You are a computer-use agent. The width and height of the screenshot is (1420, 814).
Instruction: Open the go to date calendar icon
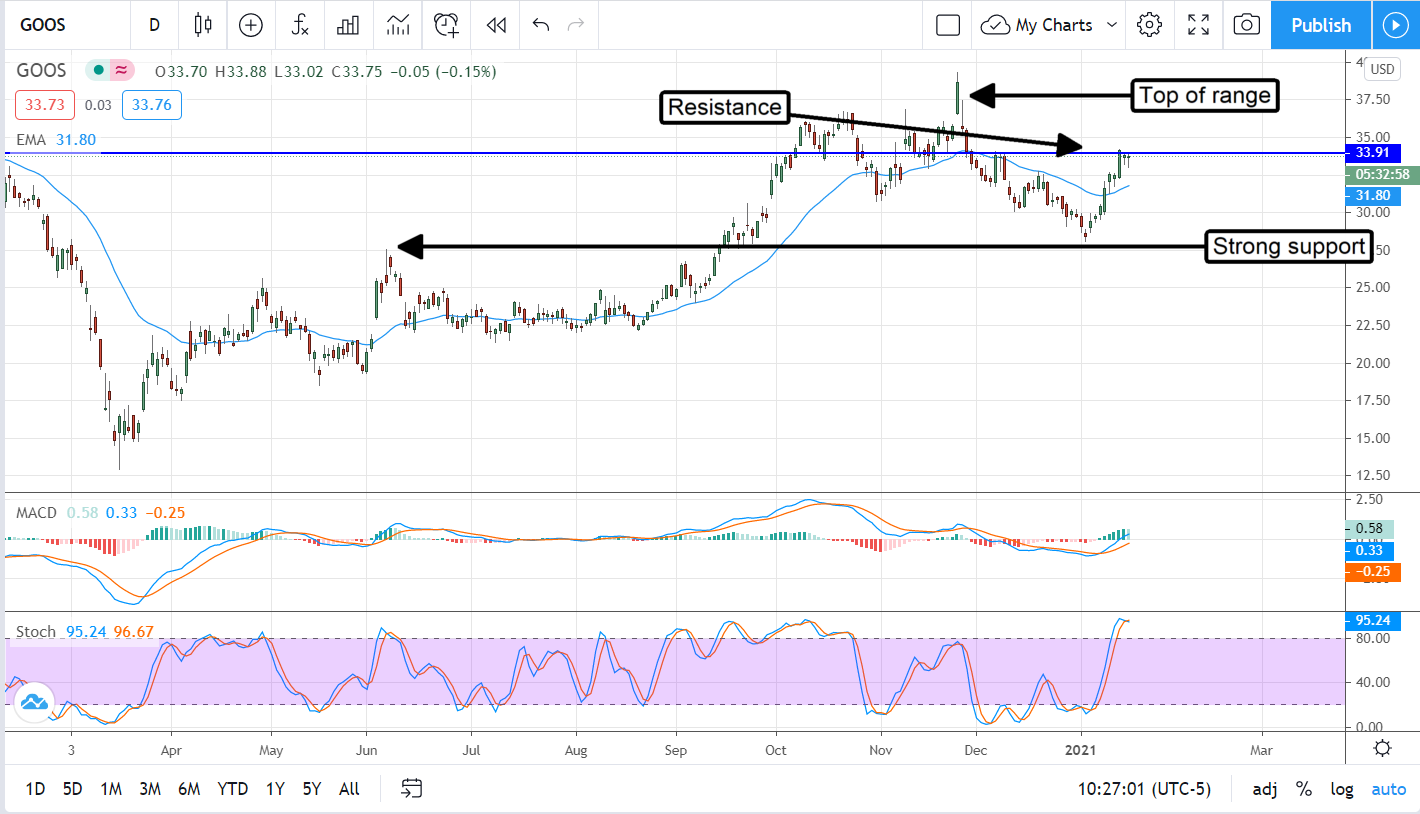(412, 789)
